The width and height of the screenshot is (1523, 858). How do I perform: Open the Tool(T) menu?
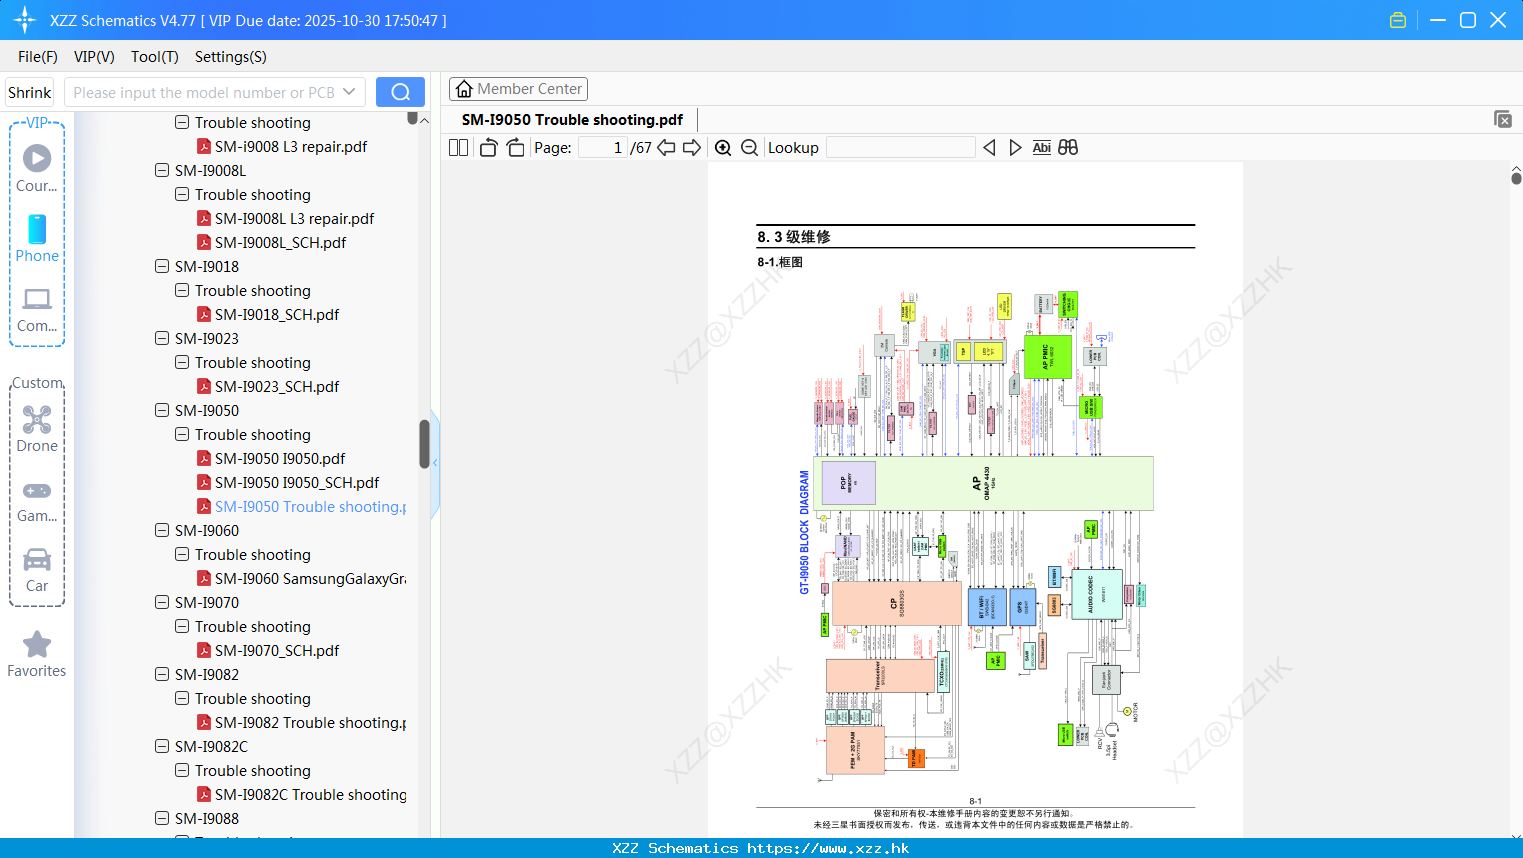point(155,57)
